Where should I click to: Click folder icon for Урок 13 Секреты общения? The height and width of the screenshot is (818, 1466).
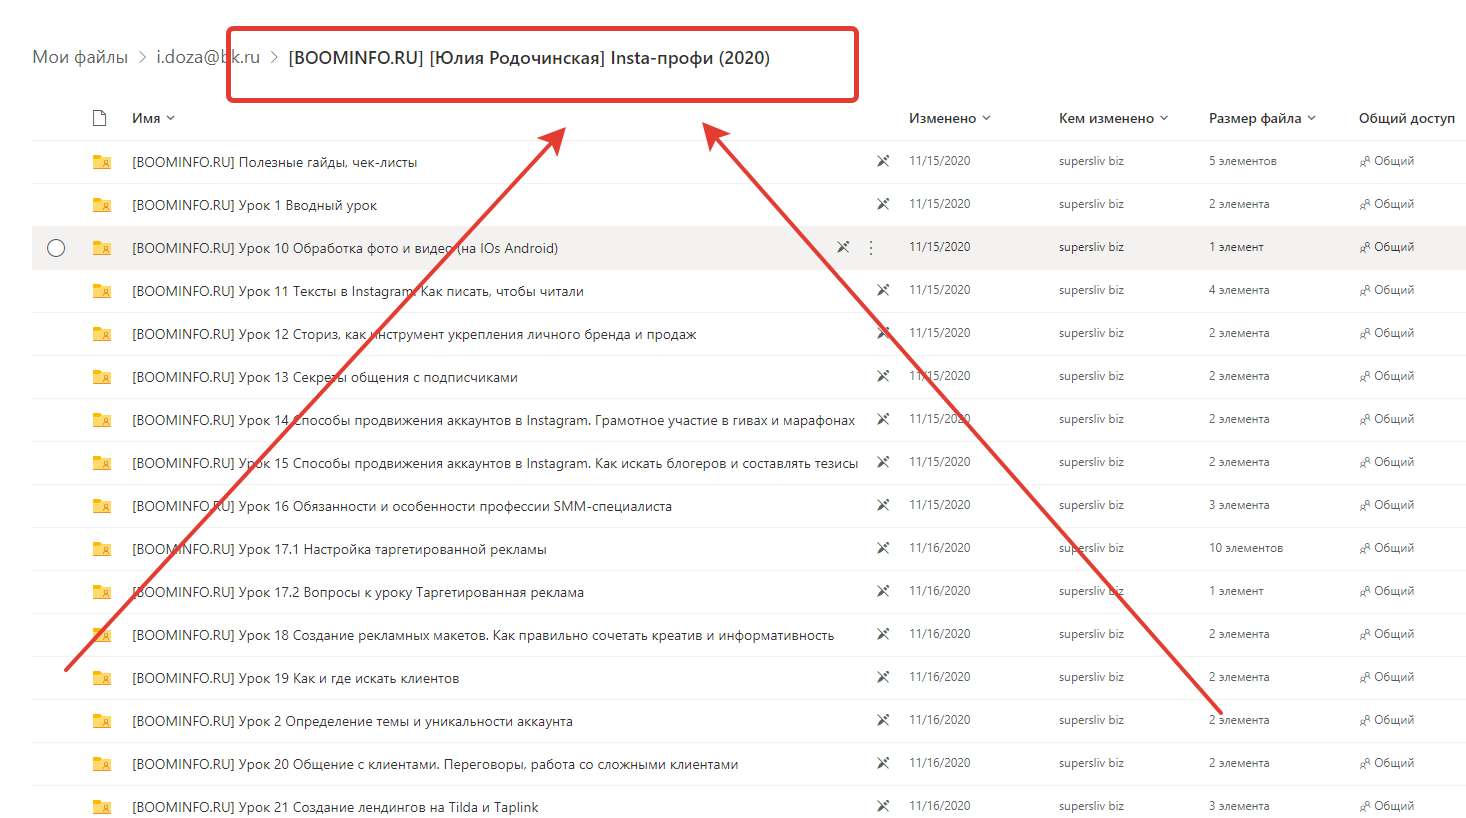102,377
